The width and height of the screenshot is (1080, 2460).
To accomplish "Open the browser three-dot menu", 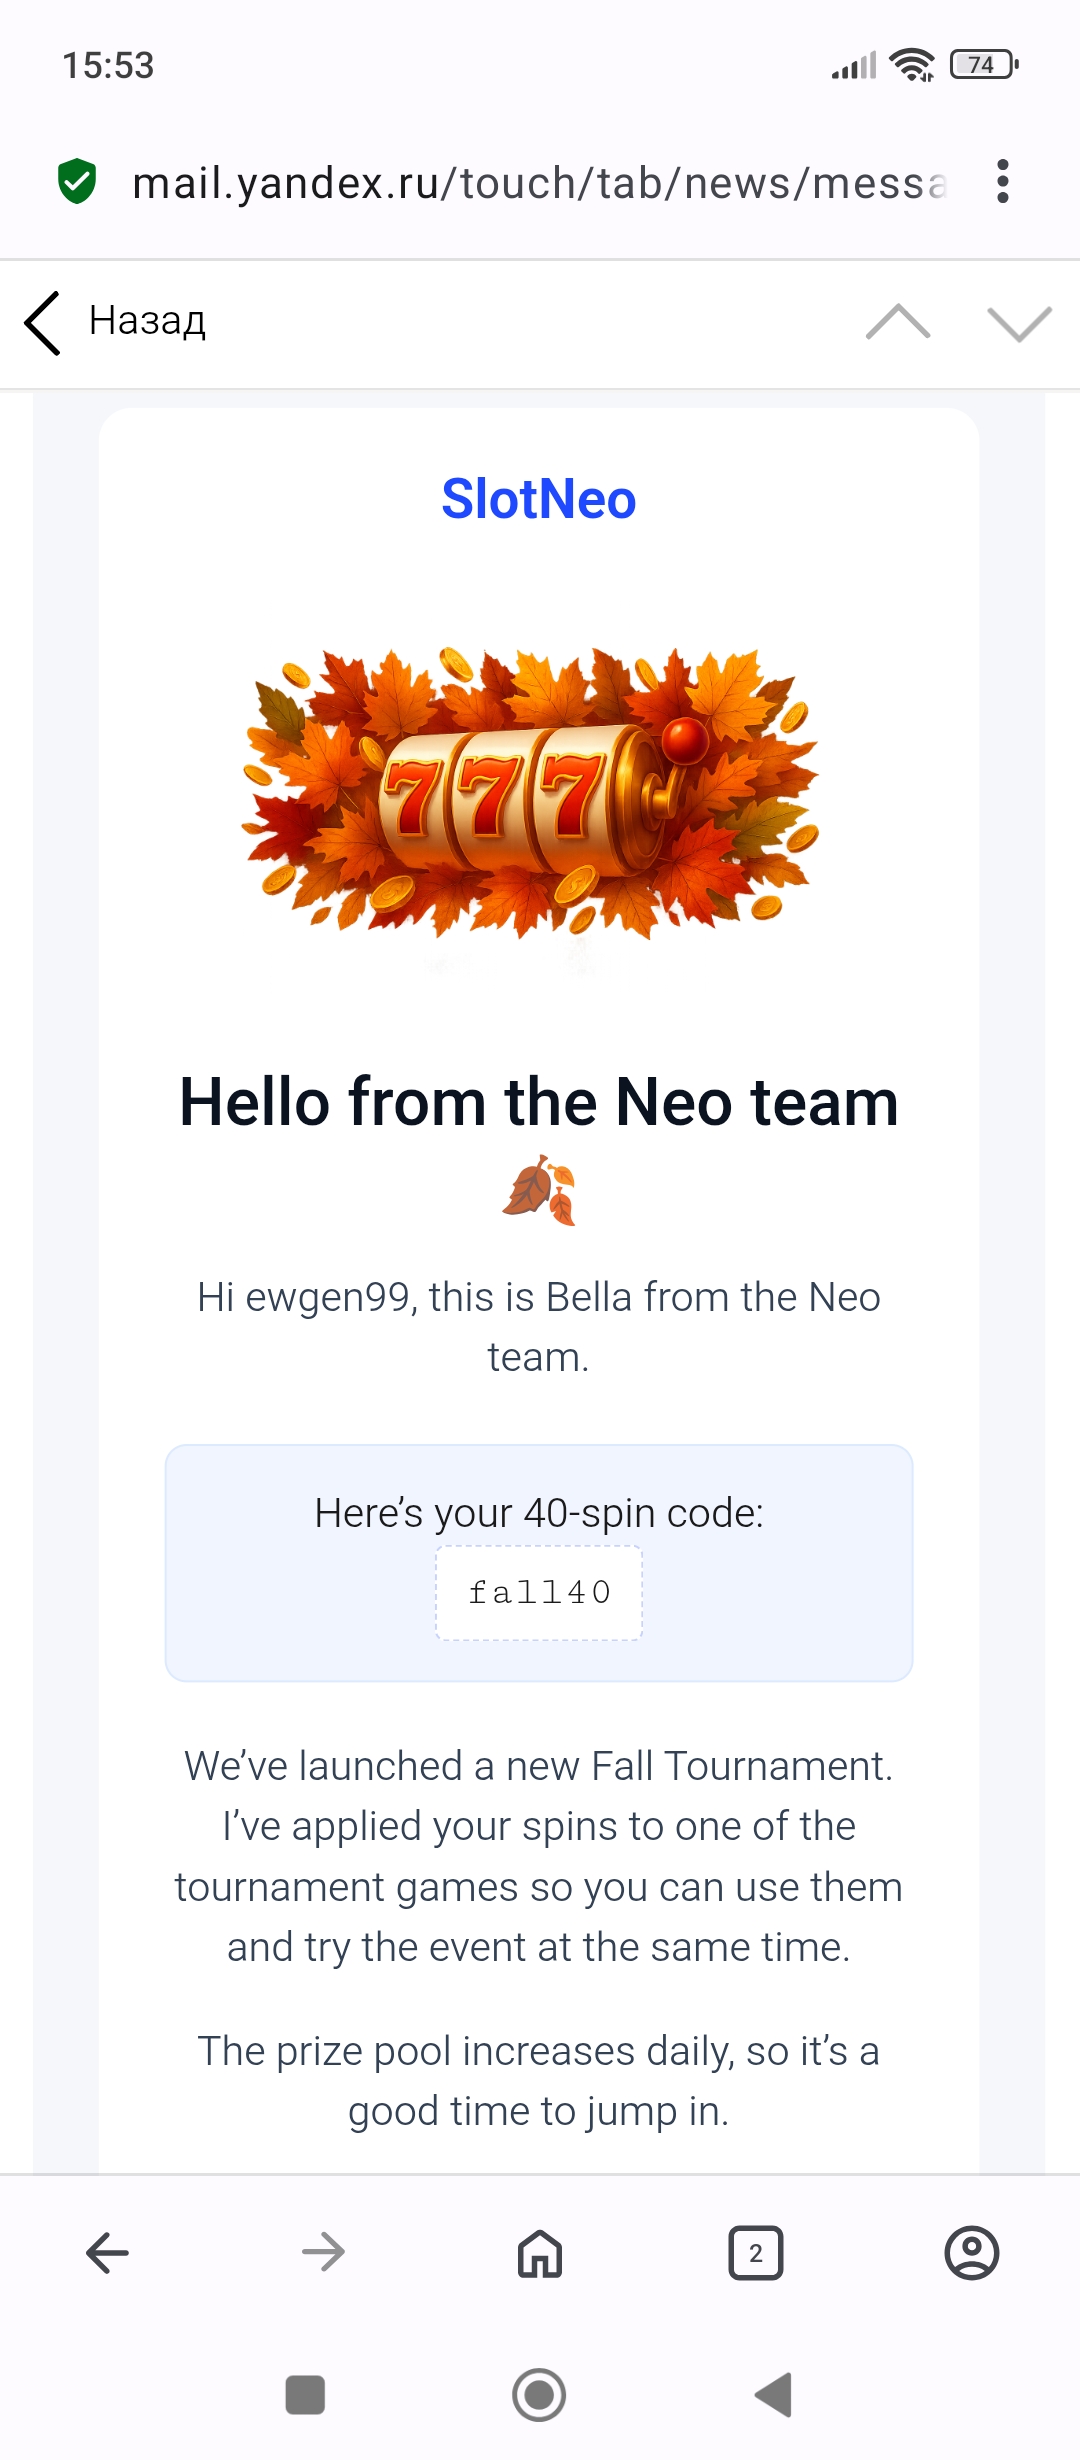I will pyautogui.click(x=1002, y=182).
